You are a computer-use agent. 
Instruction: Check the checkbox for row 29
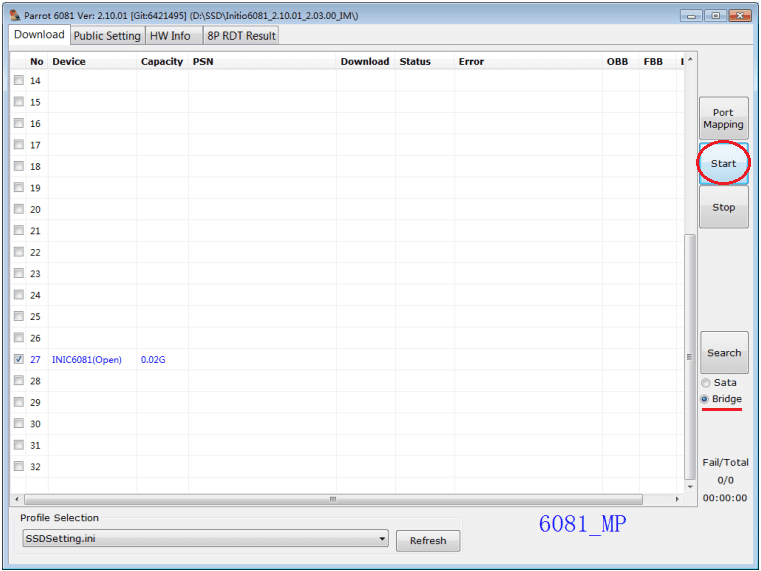(x=18, y=402)
